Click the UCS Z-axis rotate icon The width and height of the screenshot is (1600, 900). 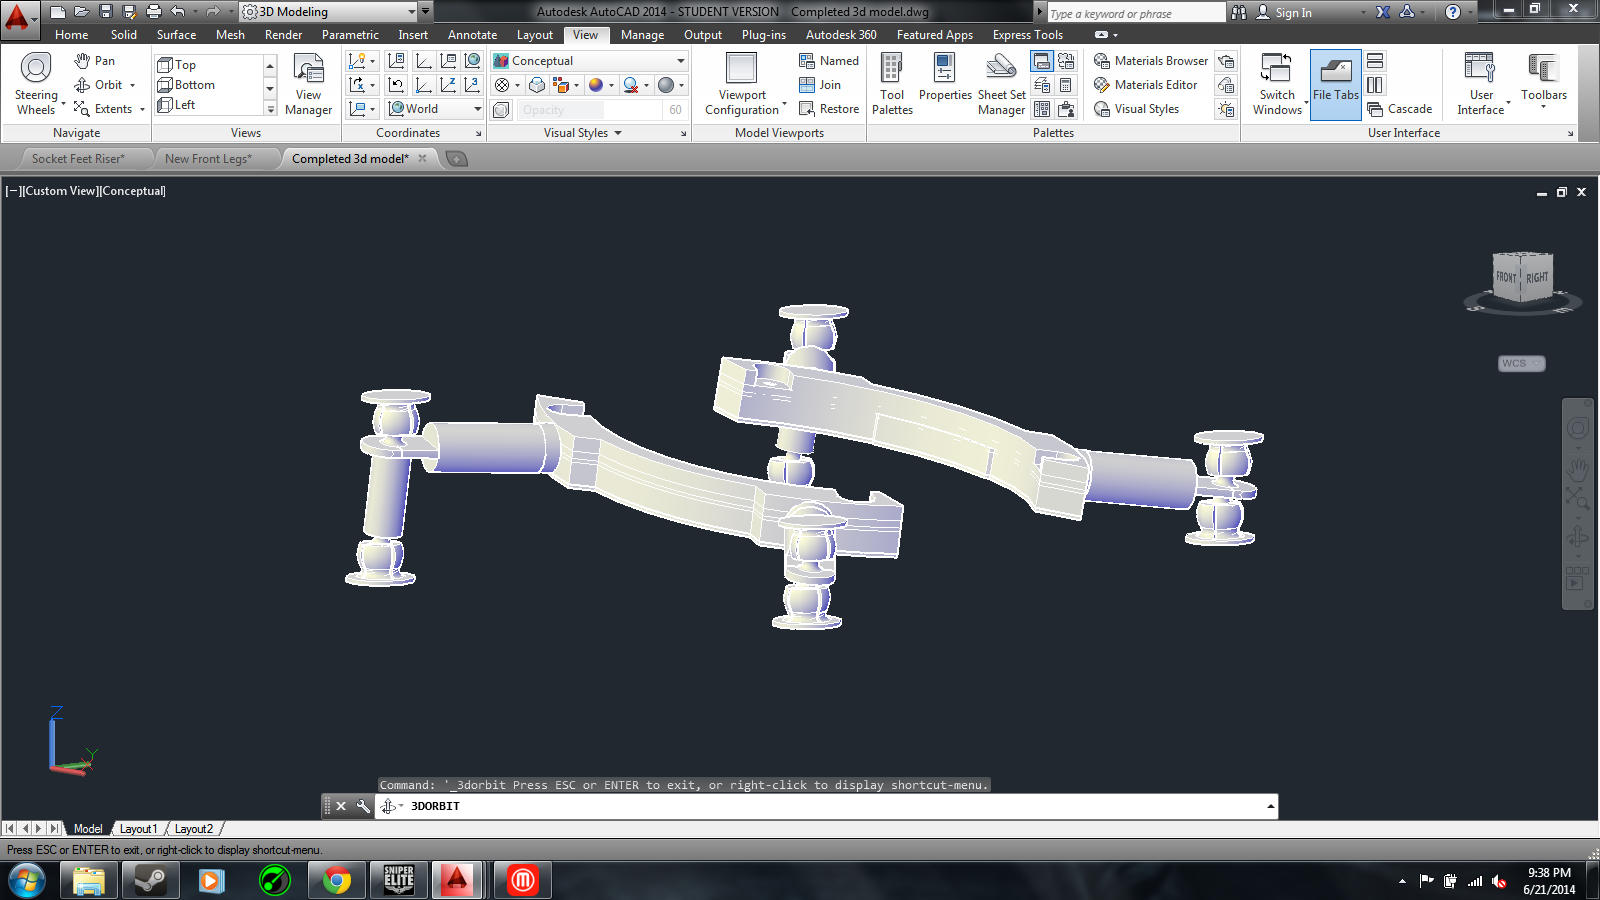(x=448, y=85)
